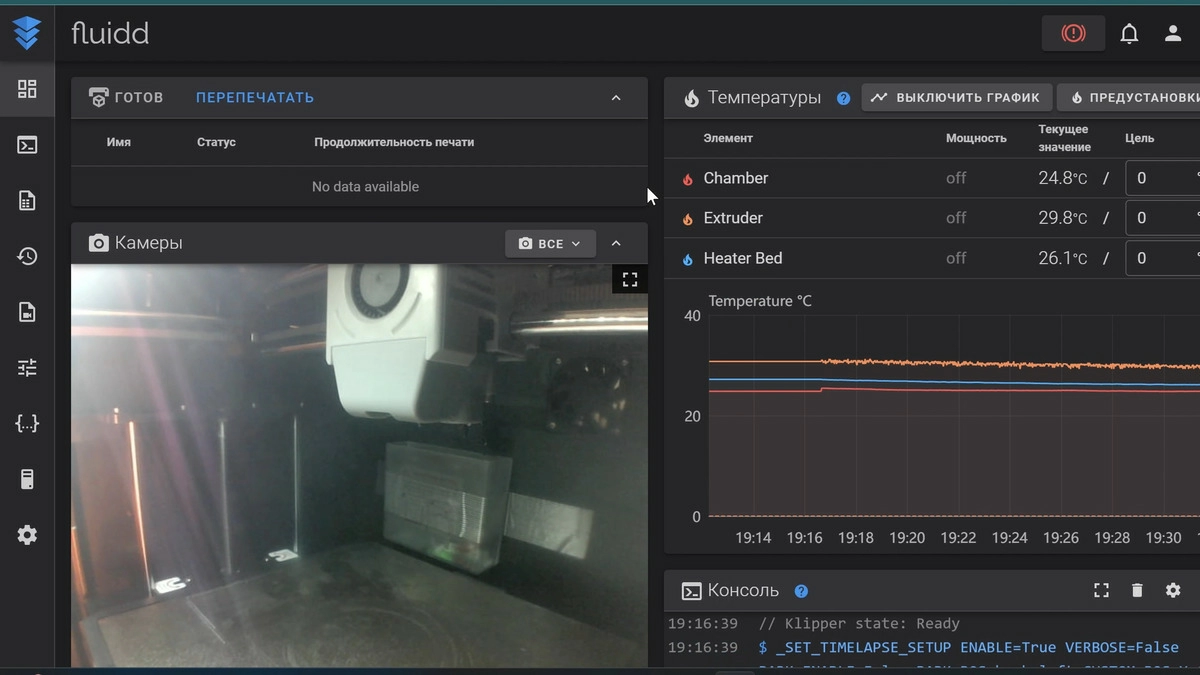
Task: Open the Configuration files page
Action: pyautogui.click(x=27, y=423)
